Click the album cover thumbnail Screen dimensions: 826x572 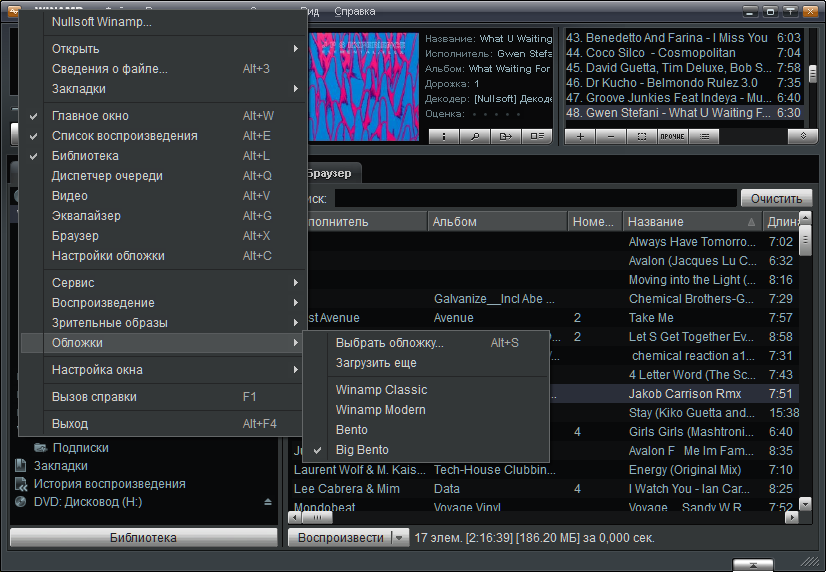click(364, 77)
